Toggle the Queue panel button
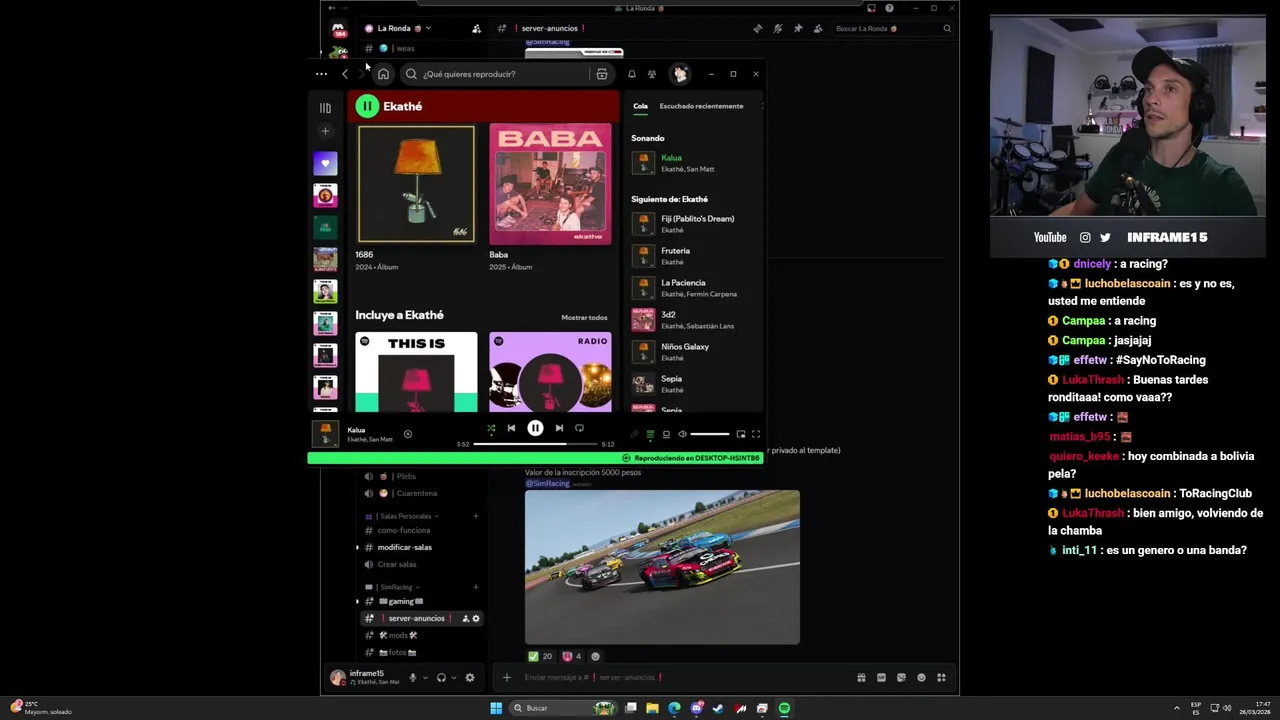The height and width of the screenshot is (720, 1280). click(650, 434)
